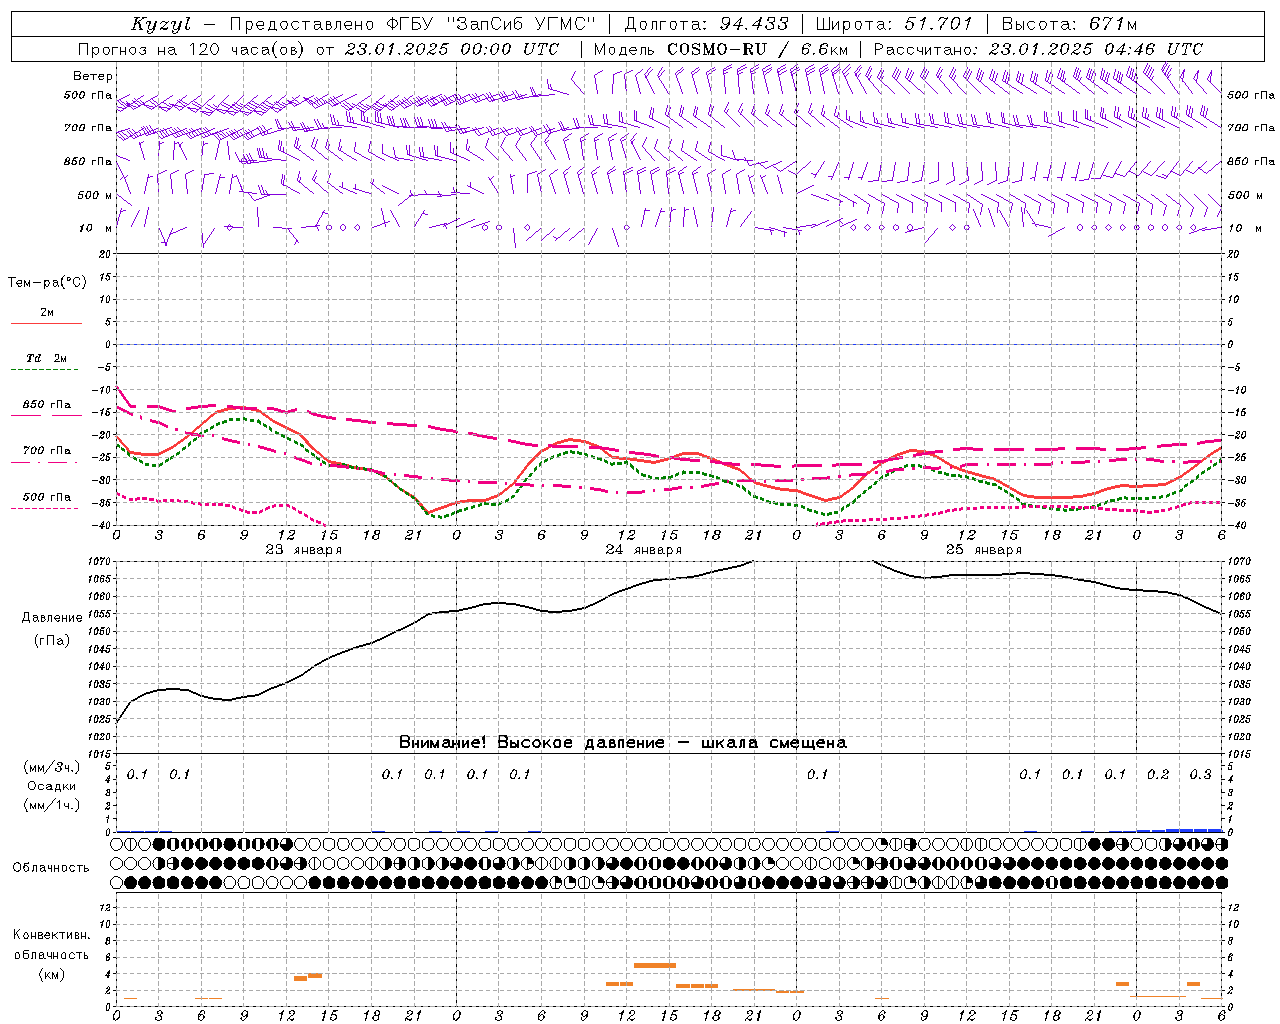Click the "500 гПа" entry in the temperature legend

[47, 497]
